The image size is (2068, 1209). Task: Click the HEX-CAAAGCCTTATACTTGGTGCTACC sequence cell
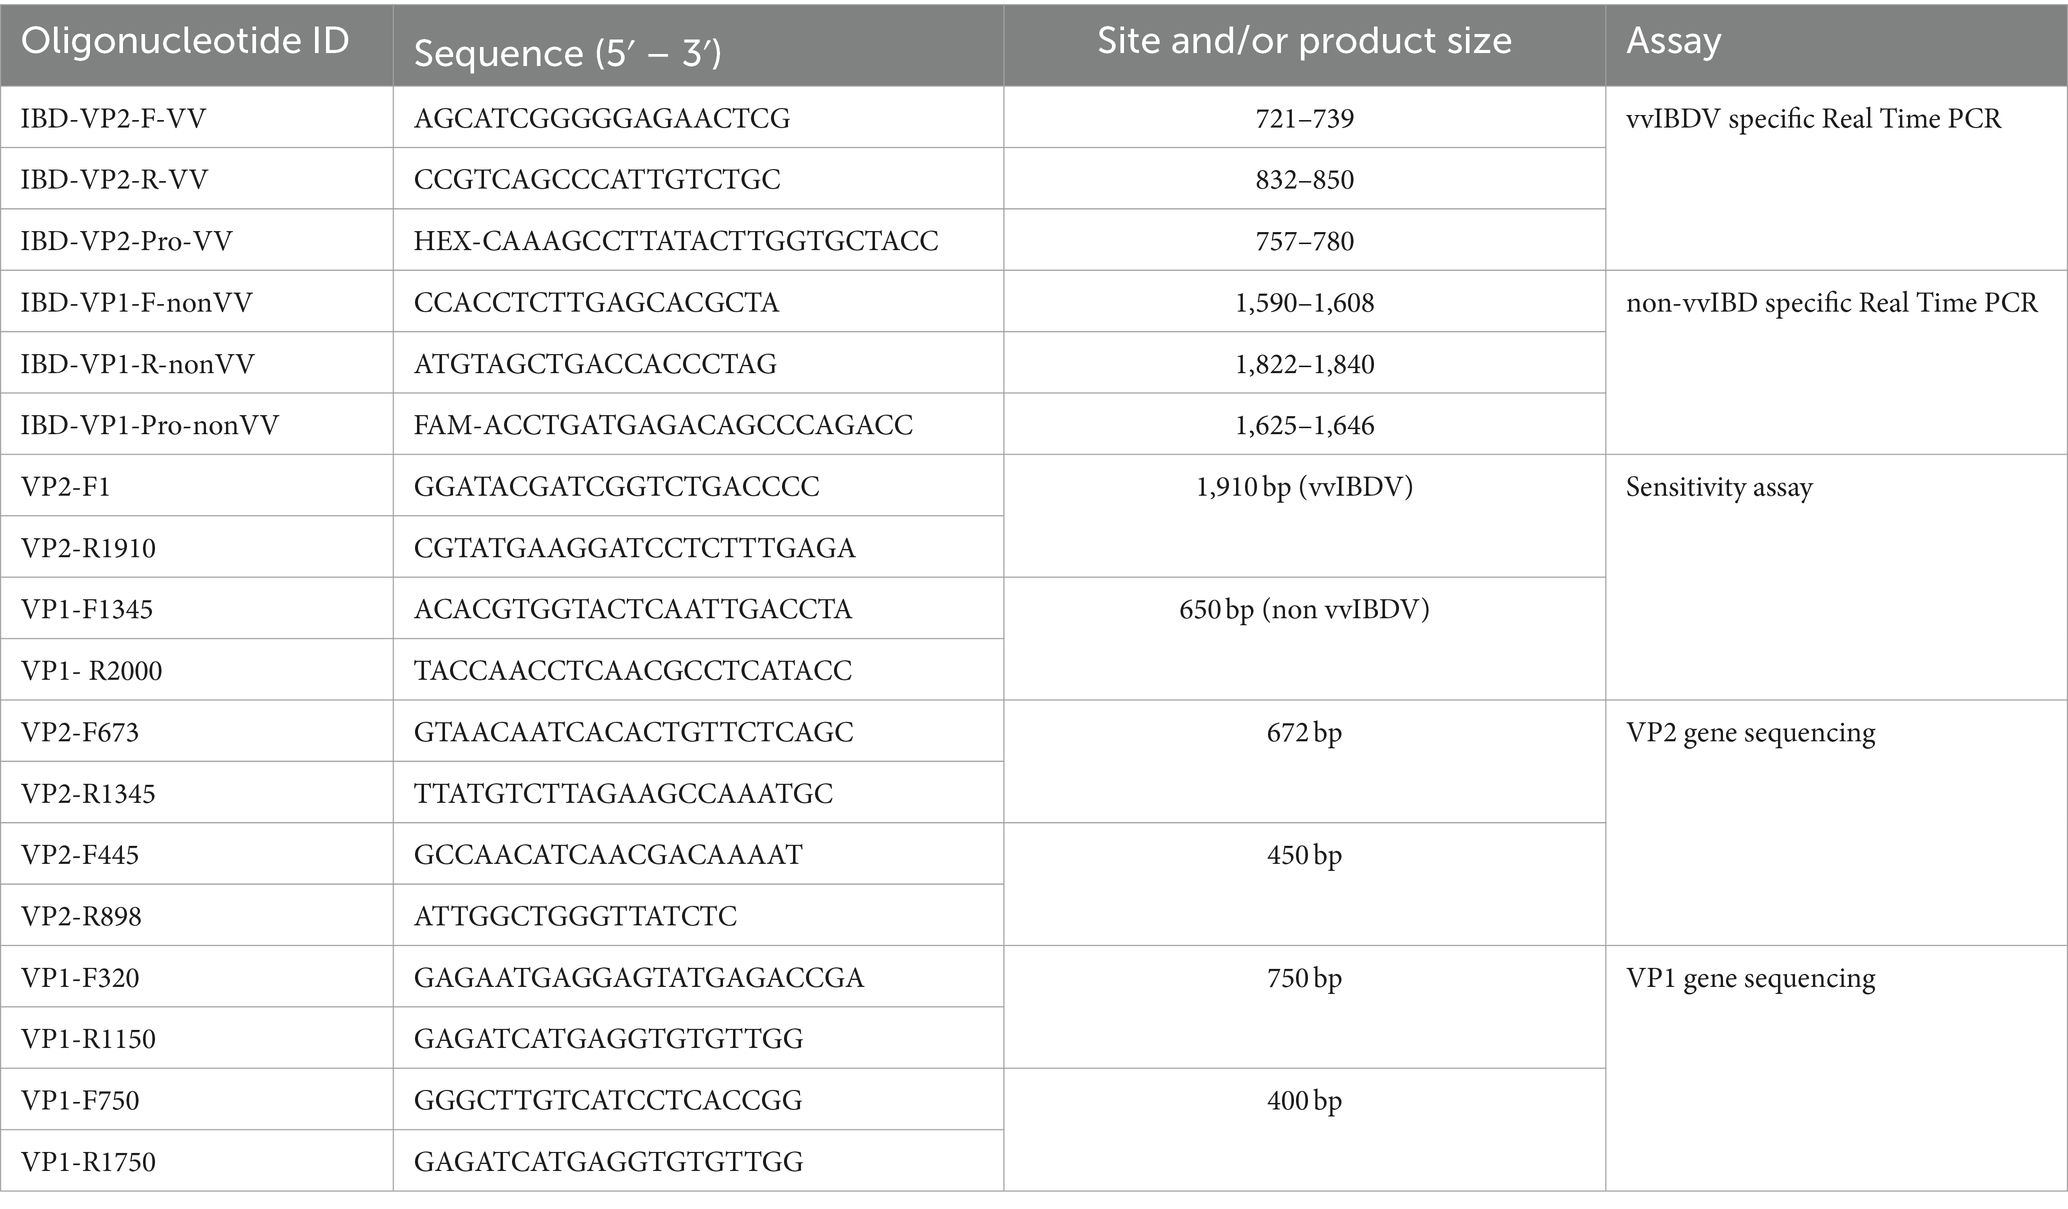pyautogui.click(x=676, y=241)
